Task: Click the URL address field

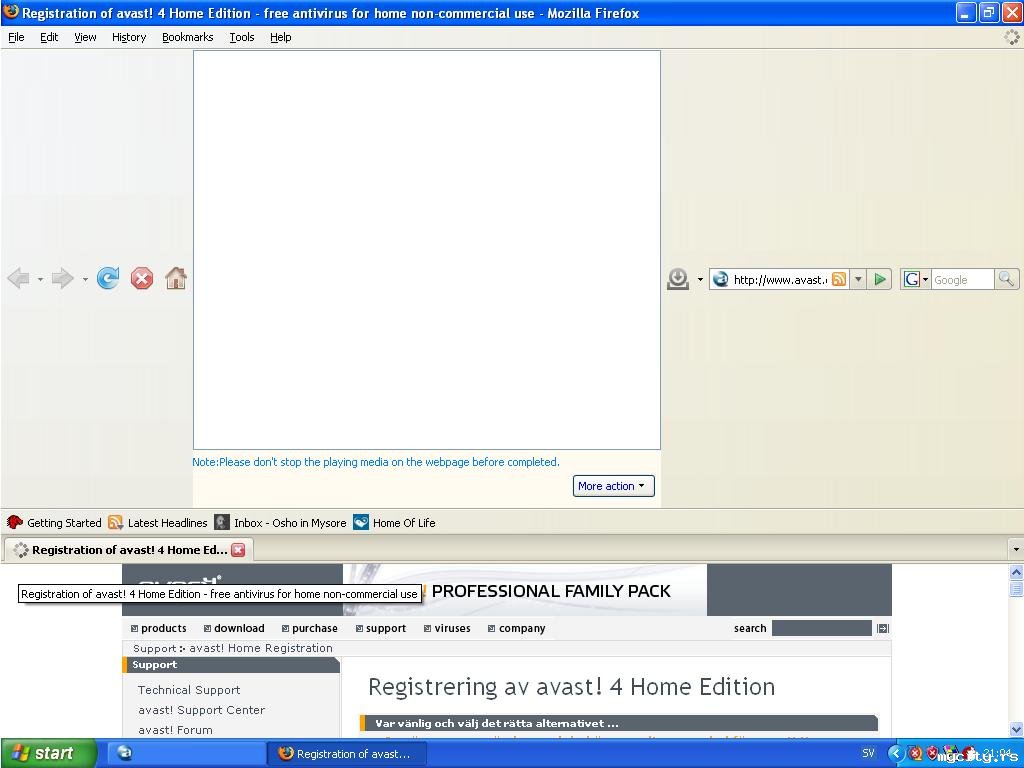Action: (780, 280)
